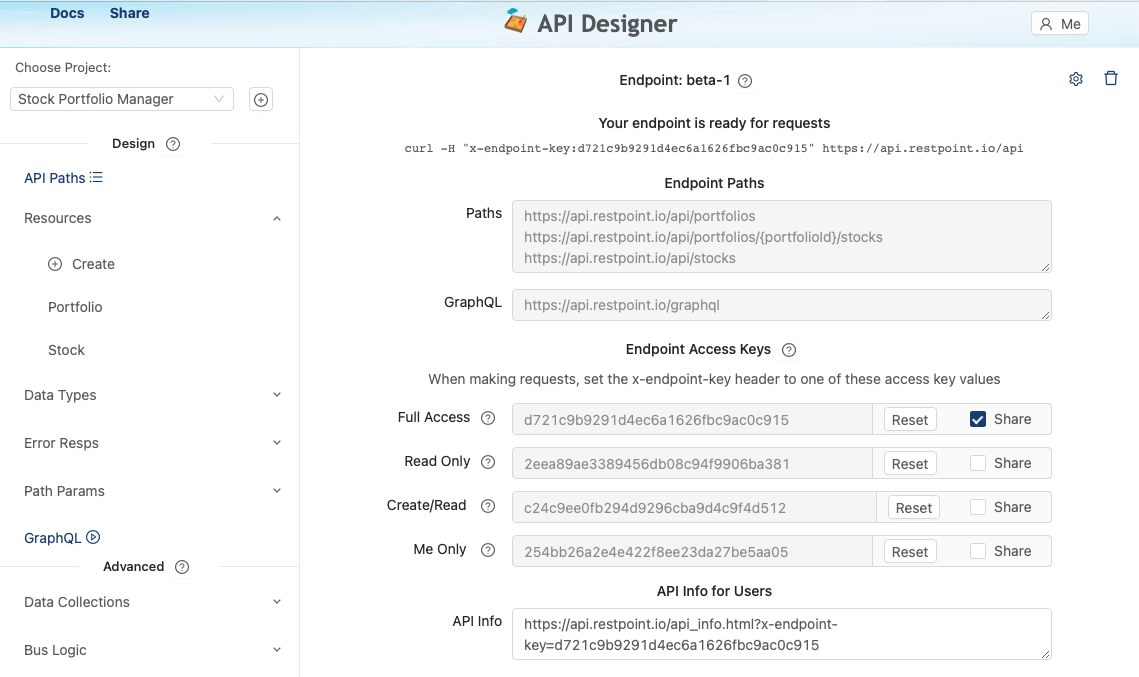Click Create/Read help icon
1139x677 pixels.
488,506
